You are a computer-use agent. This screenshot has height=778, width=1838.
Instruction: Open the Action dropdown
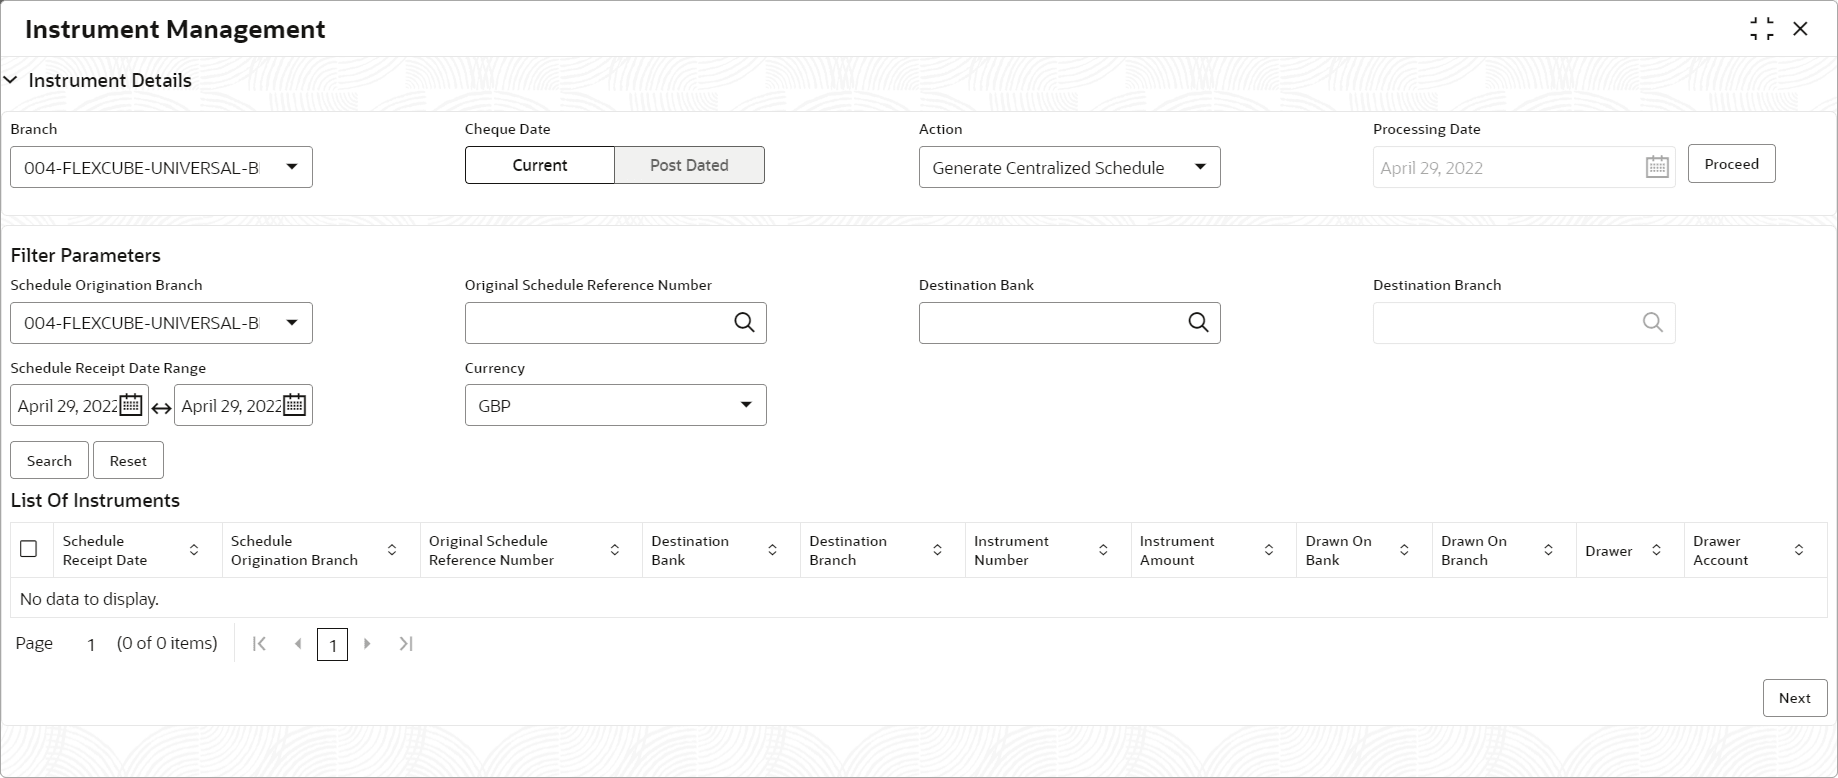tap(1200, 167)
